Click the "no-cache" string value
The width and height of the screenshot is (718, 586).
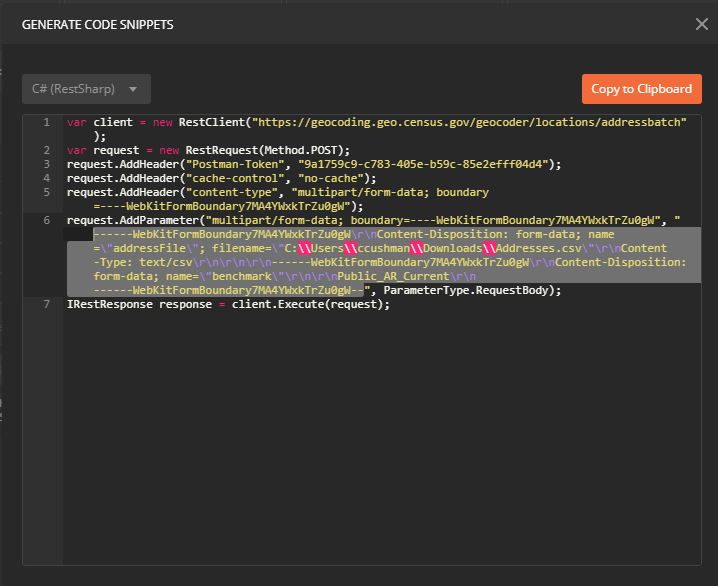tap(317, 178)
